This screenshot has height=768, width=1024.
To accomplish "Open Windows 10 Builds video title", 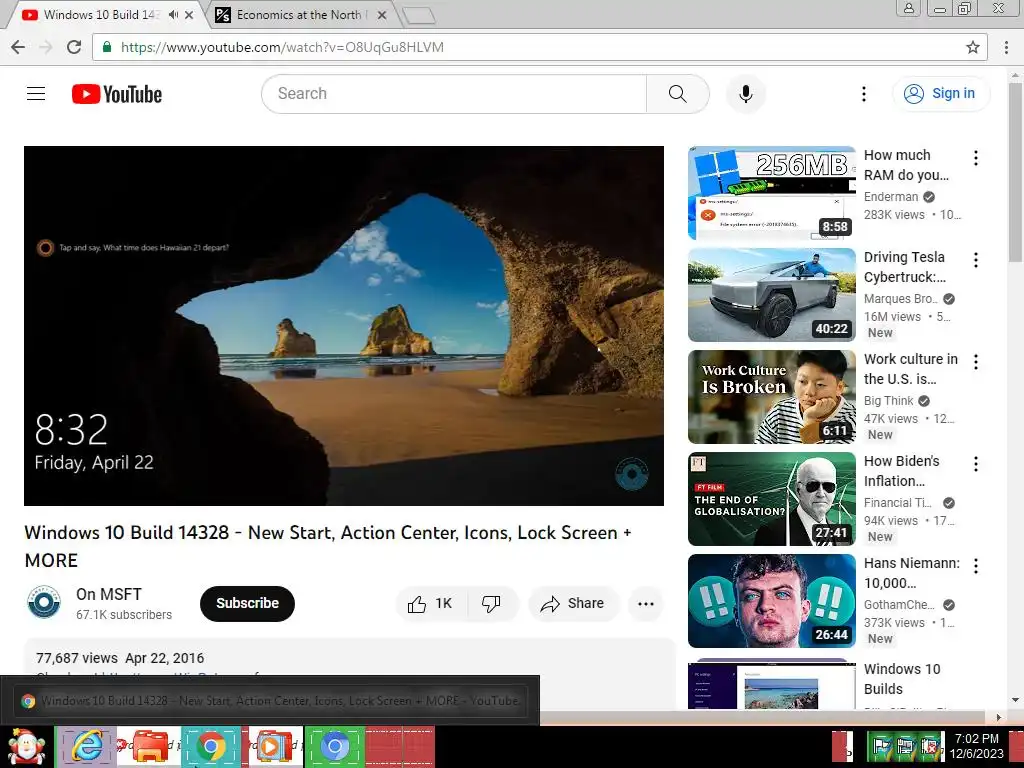I will pyautogui.click(x=902, y=679).
